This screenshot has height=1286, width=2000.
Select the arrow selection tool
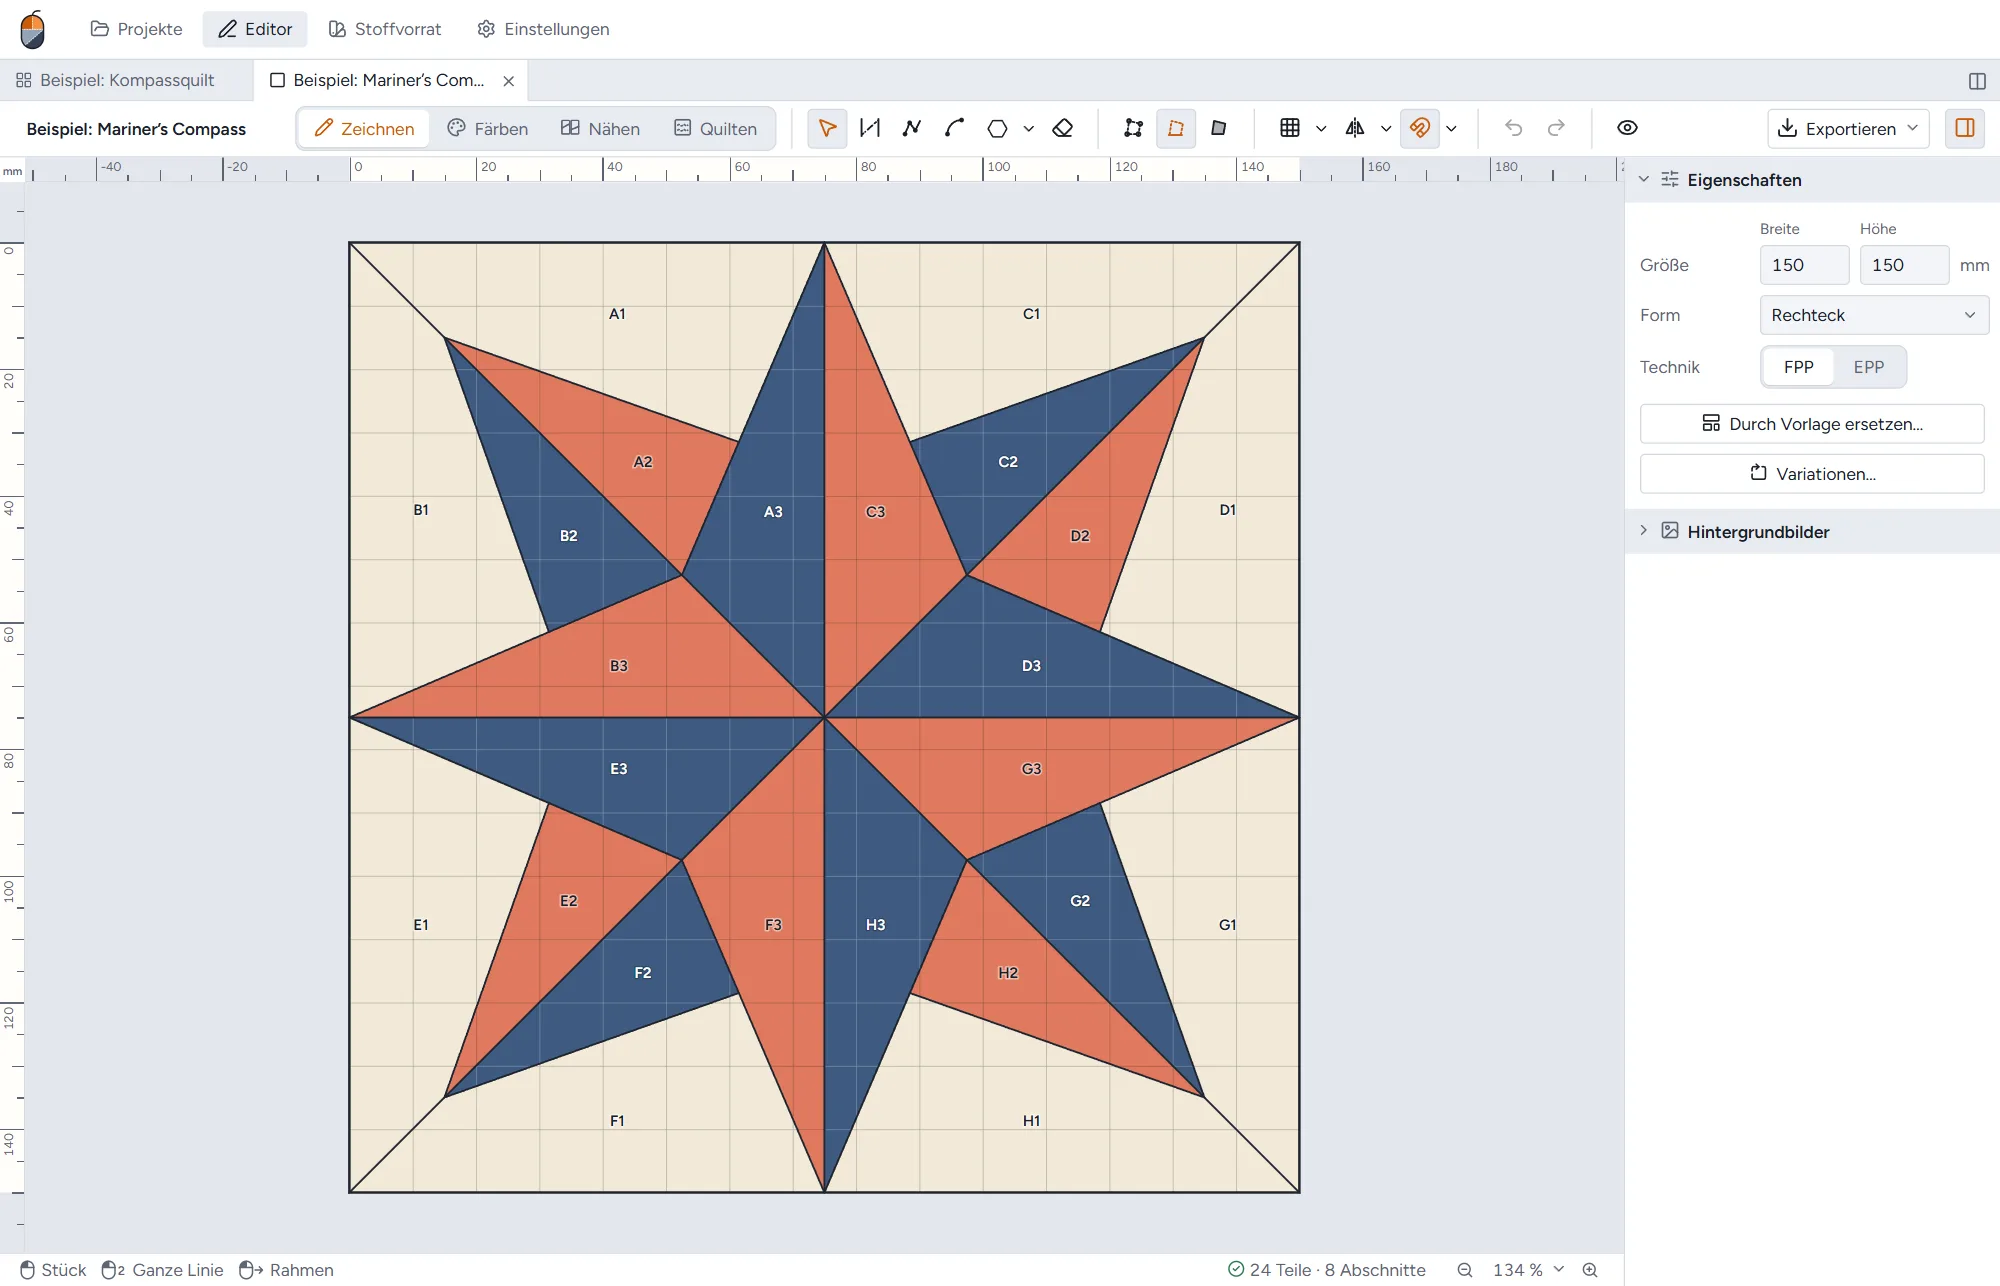(x=827, y=128)
